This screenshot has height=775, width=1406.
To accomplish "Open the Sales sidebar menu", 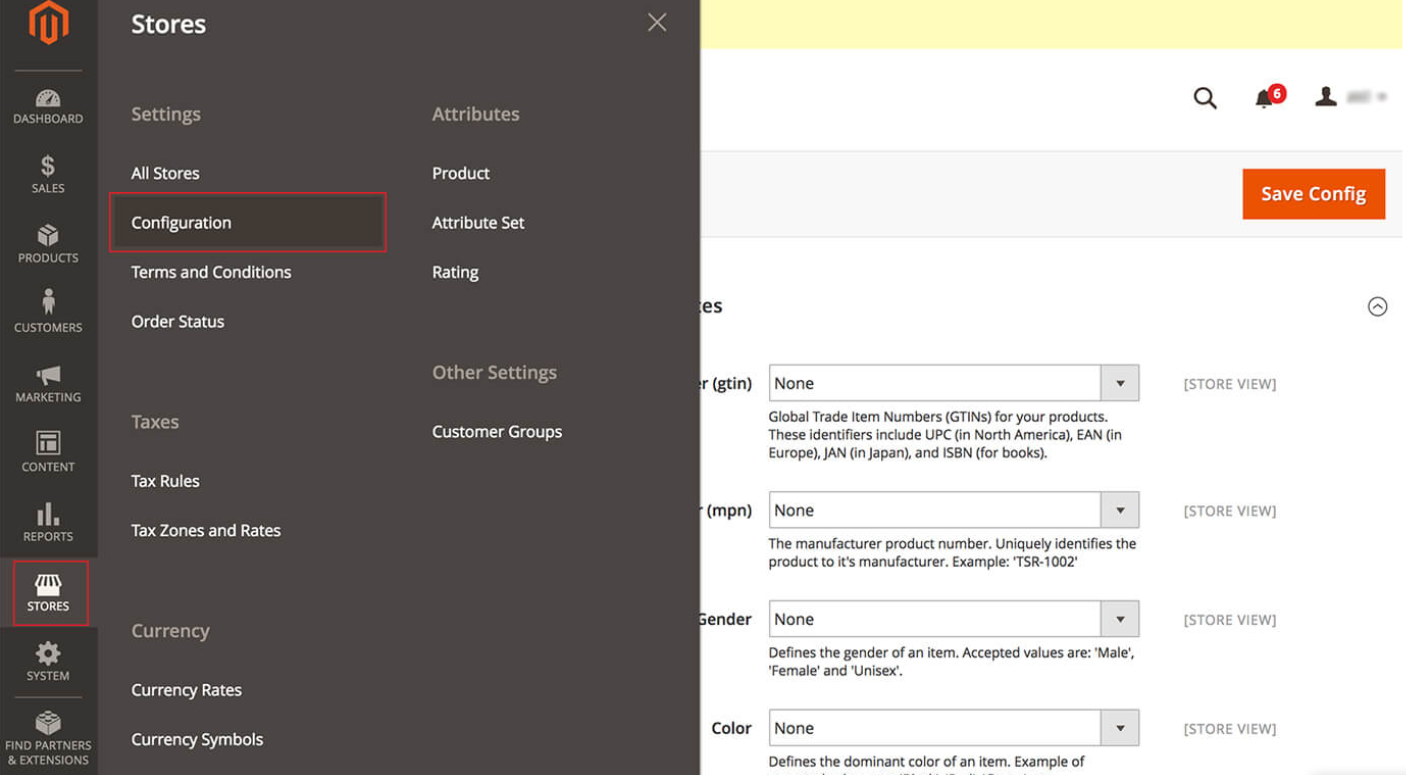I will pyautogui.click(x=48, y=174).
